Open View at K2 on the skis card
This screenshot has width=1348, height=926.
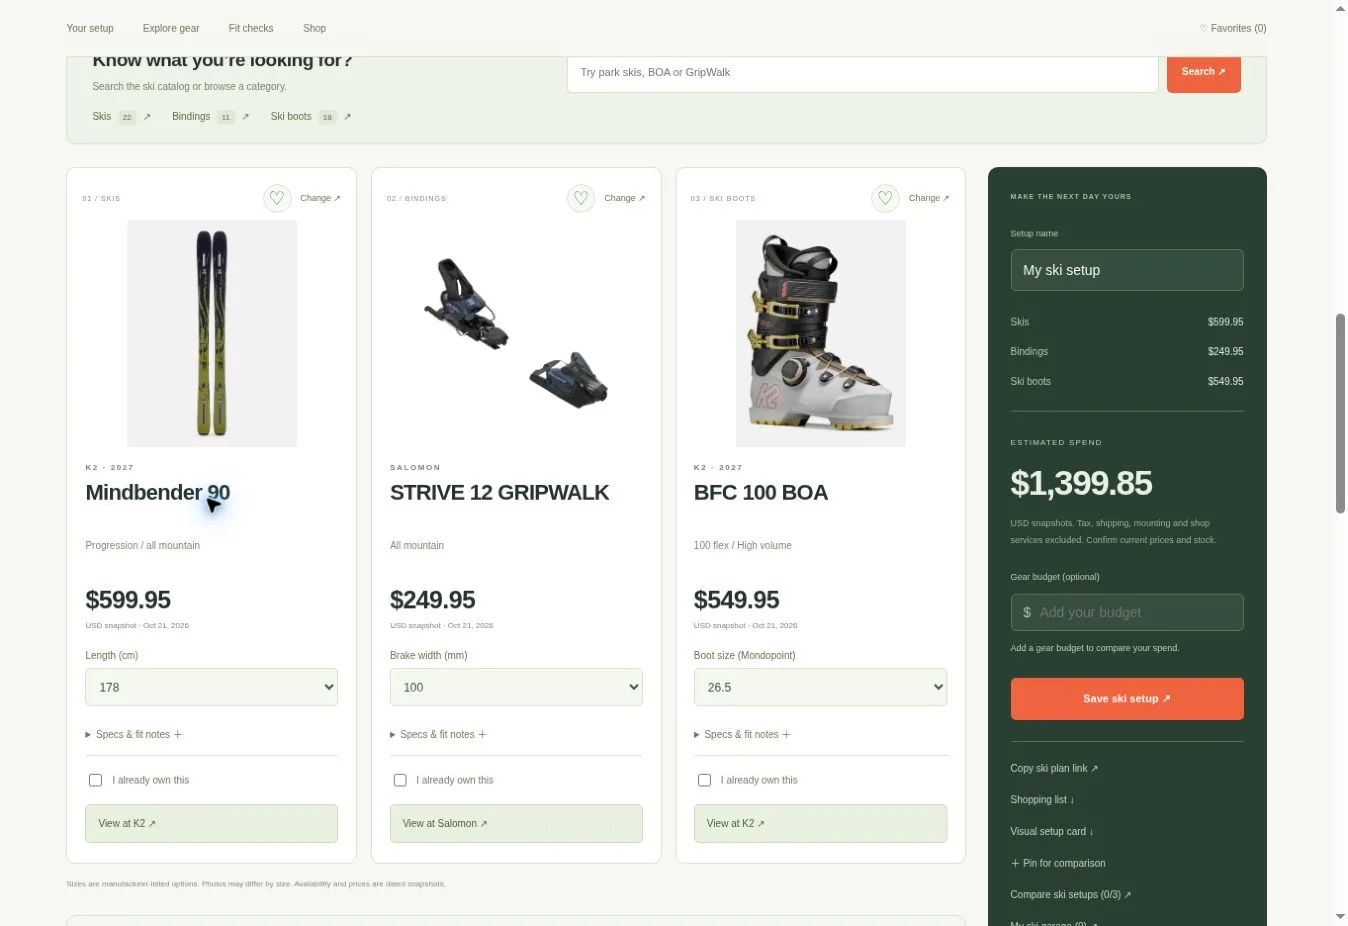pyautogui.click(x=211, y=824)
